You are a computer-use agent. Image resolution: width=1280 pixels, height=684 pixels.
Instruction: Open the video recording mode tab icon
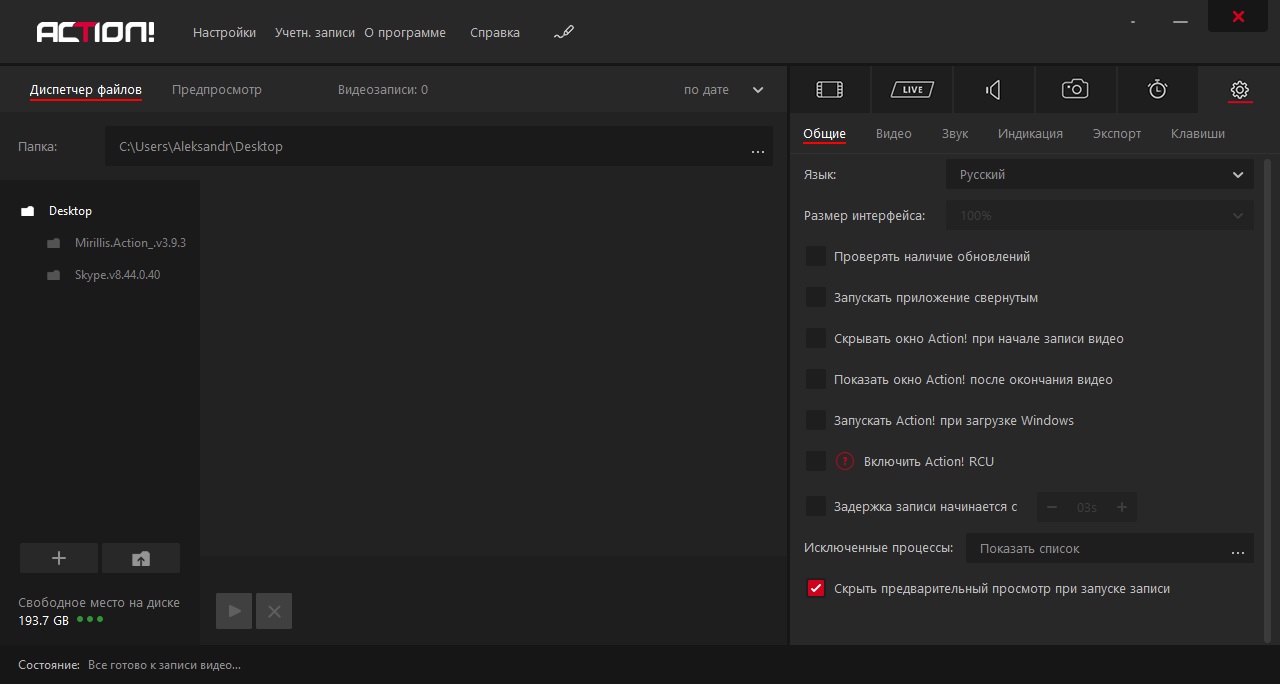pos(829,90)
